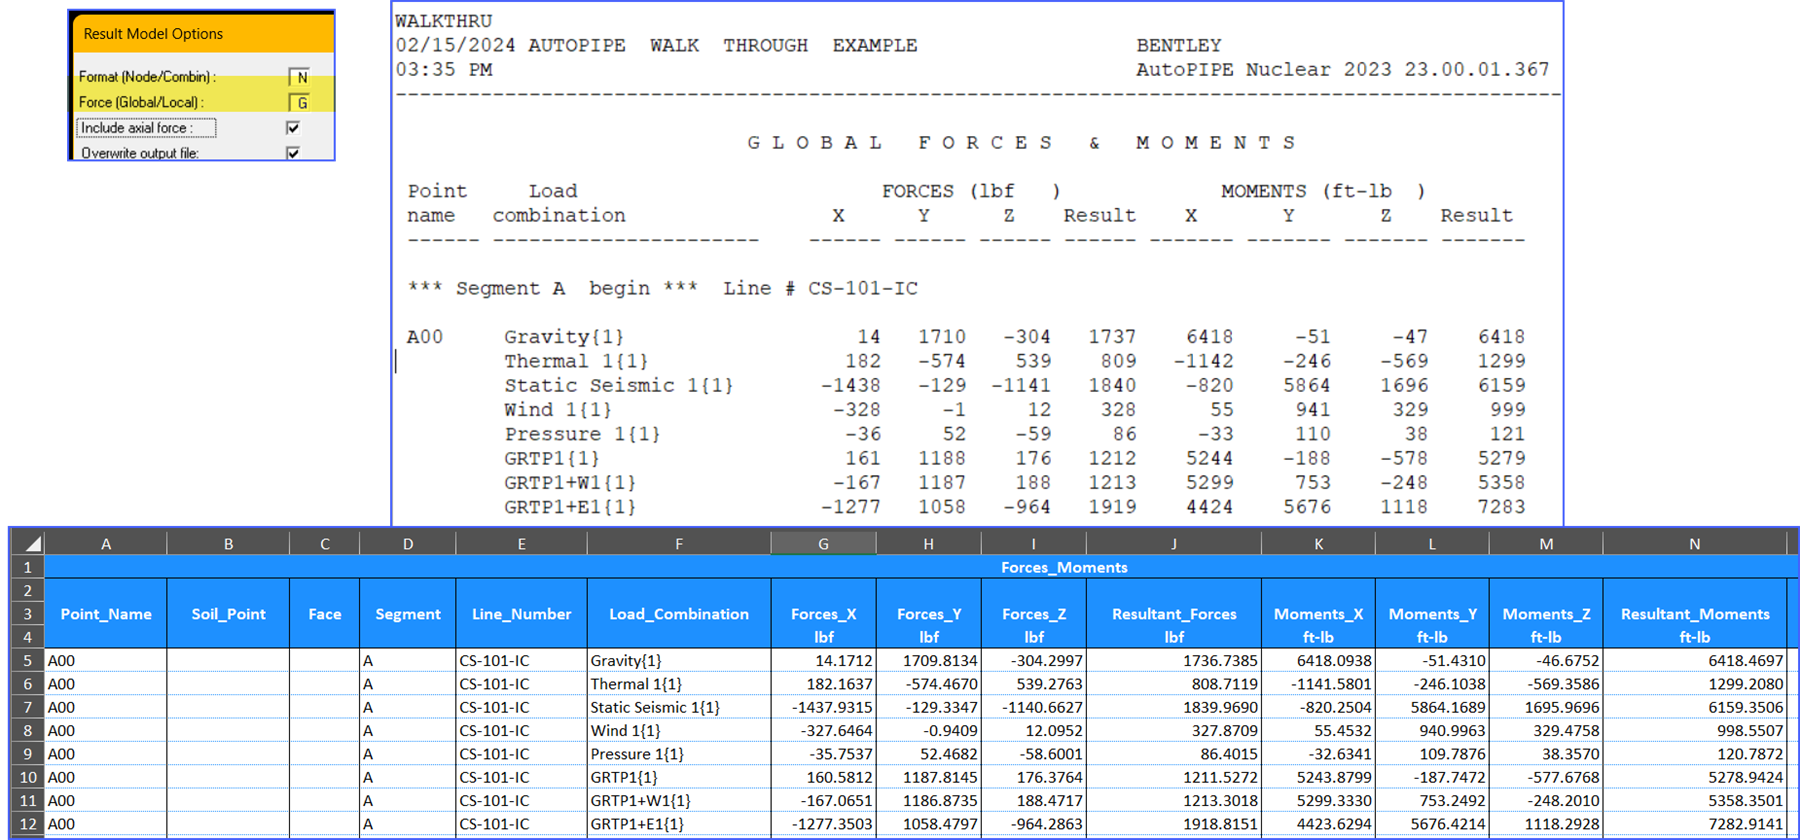The height and width of the screenshot is (840, 1800).
Task: Select the Static Seismic 1{1} spreadsheet cell
Action: 679,707
